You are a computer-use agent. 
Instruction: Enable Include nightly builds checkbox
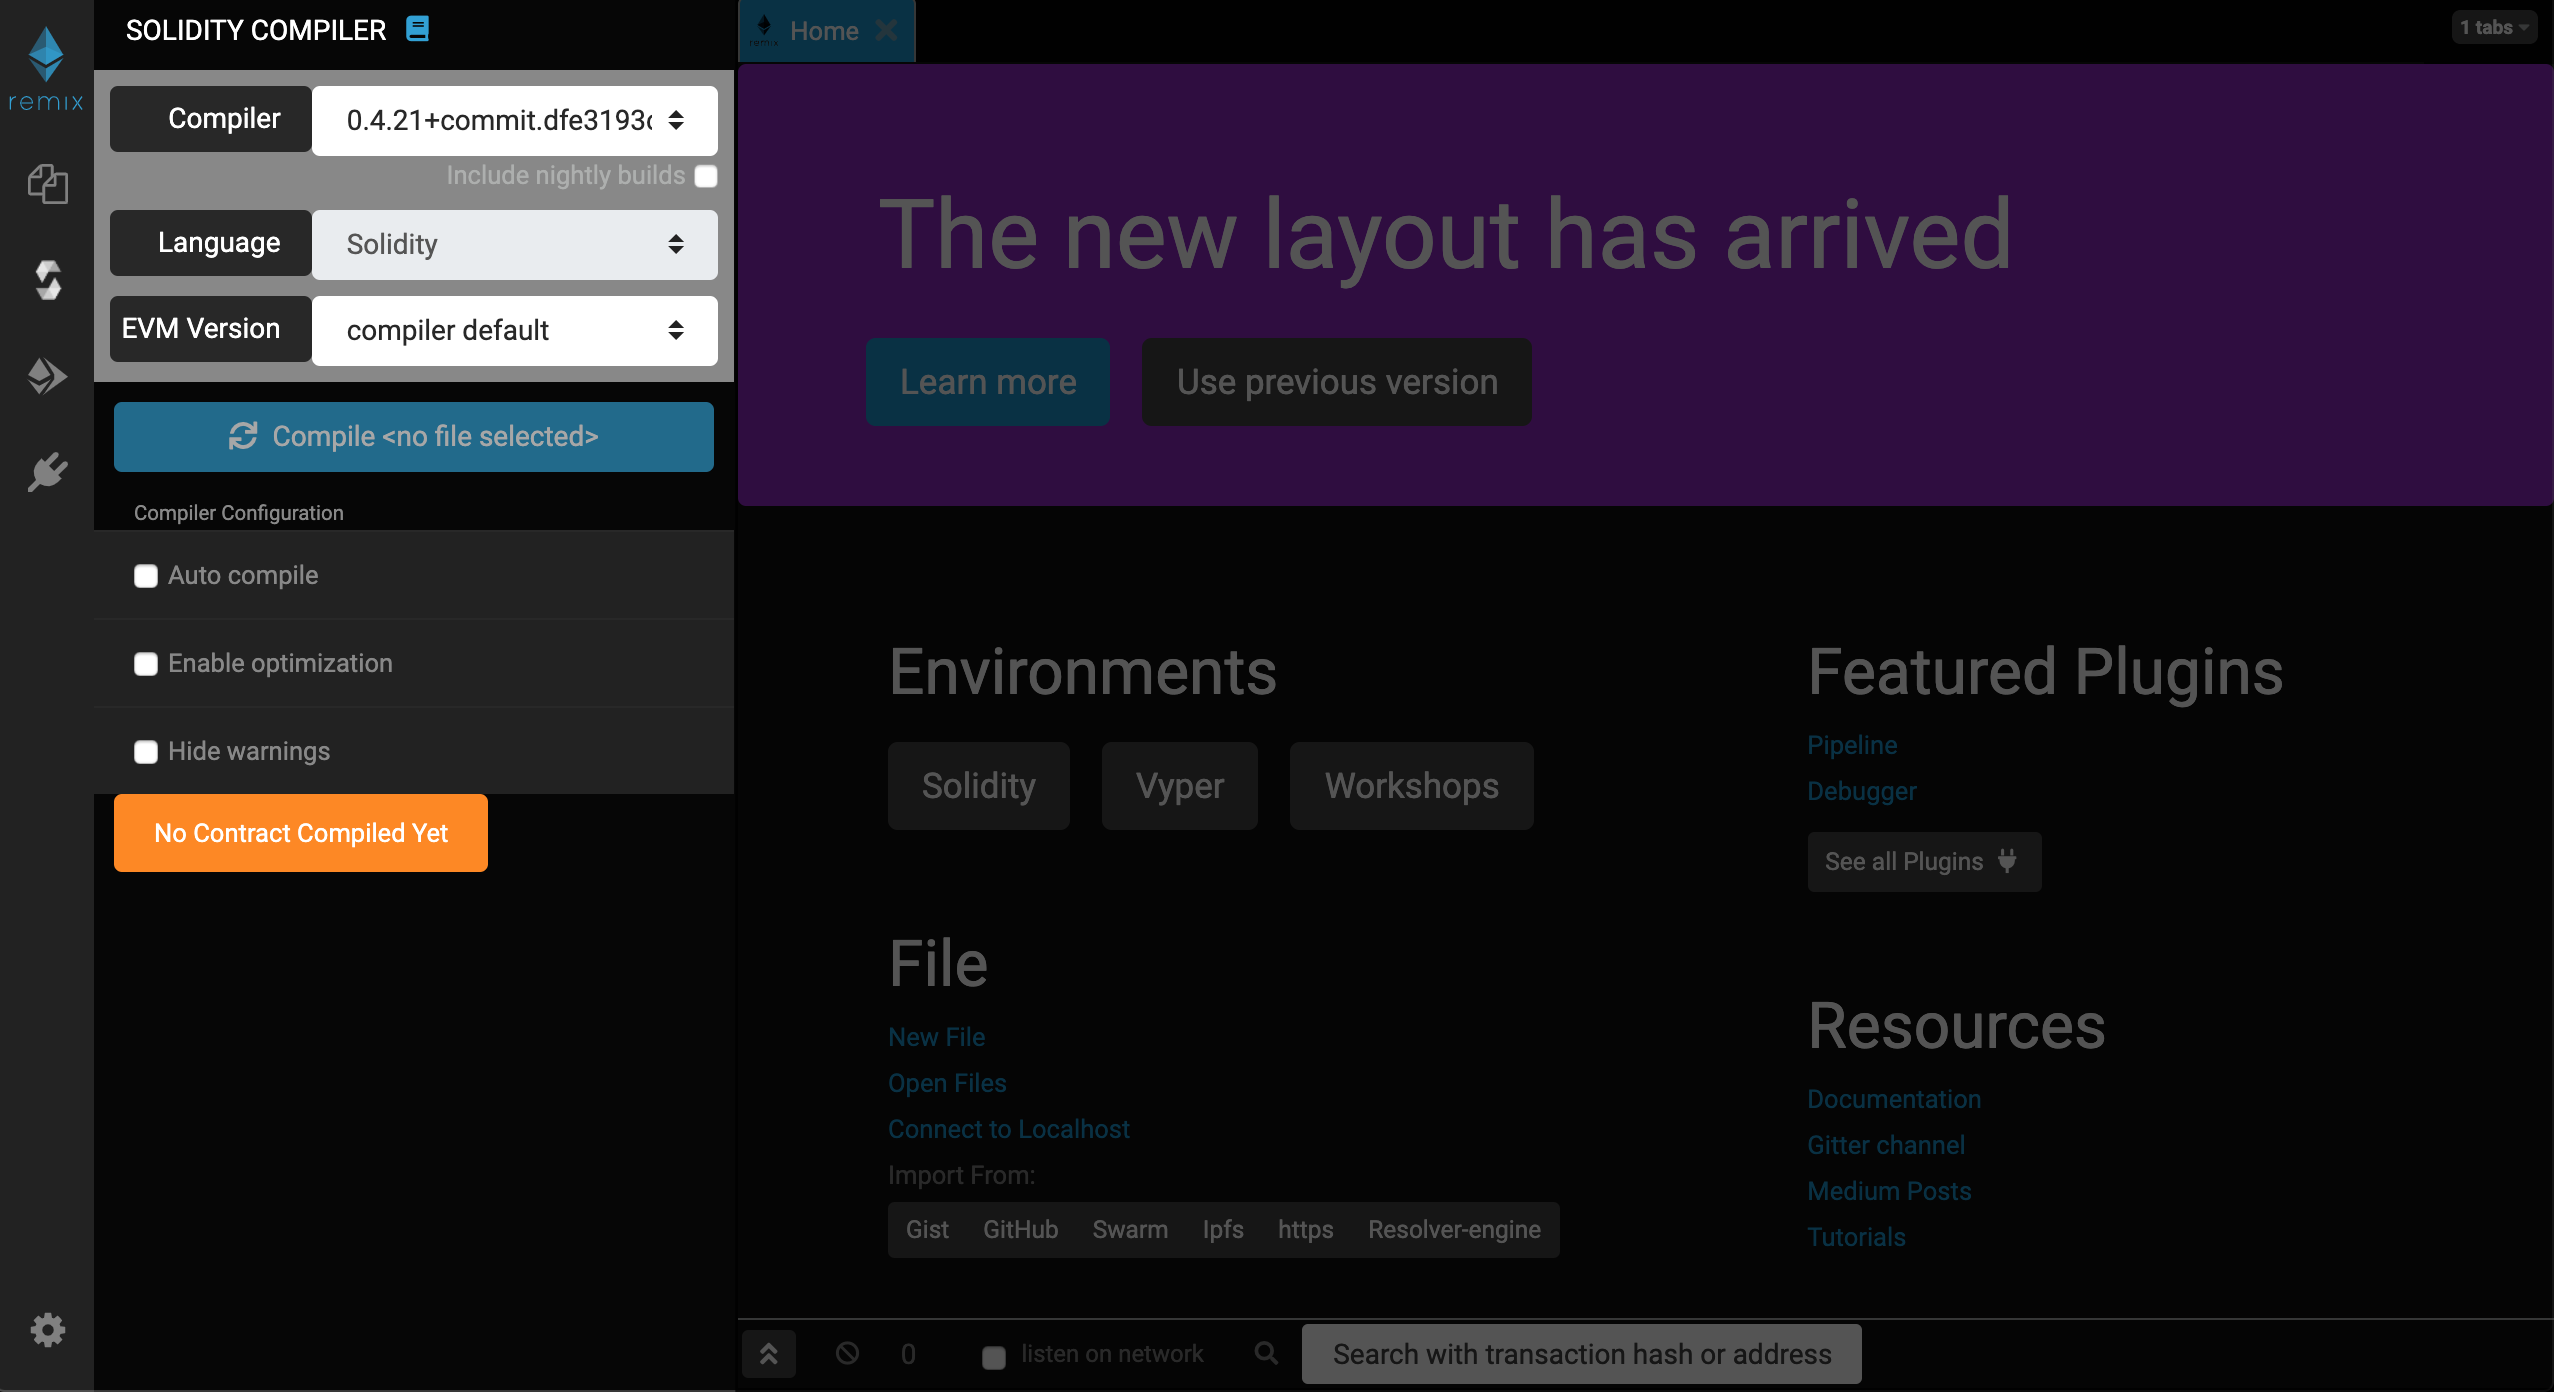click(706, 176)
